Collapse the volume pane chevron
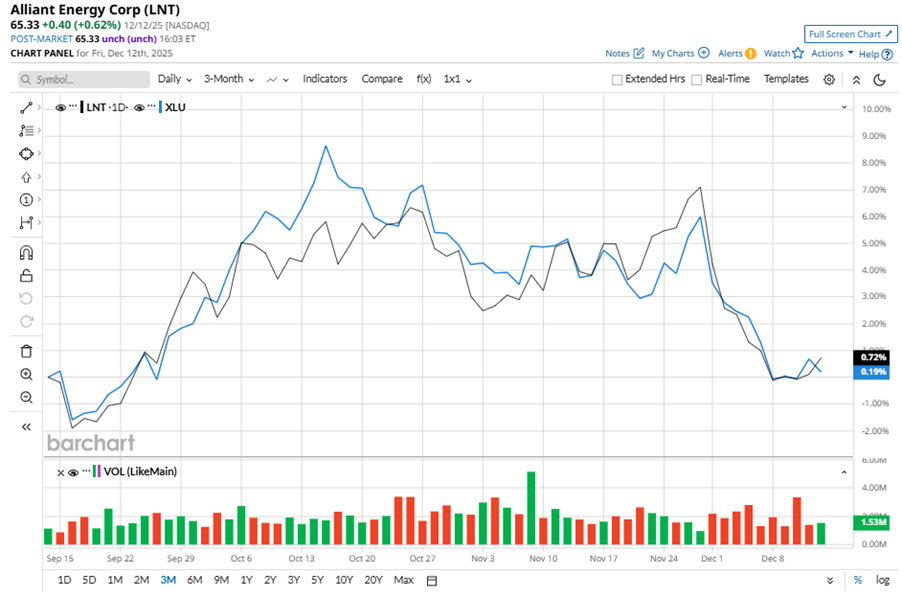 pyautogui.click(x=844, y=472)
